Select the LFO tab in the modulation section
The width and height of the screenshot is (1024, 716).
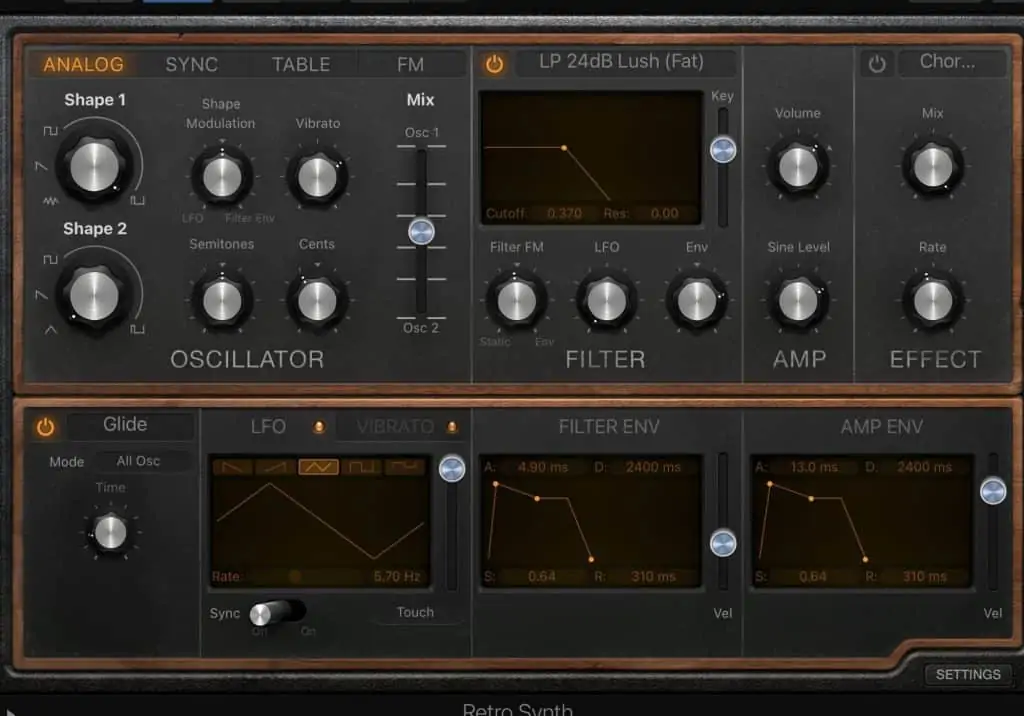pyautogui.click(x=268, y=427)
